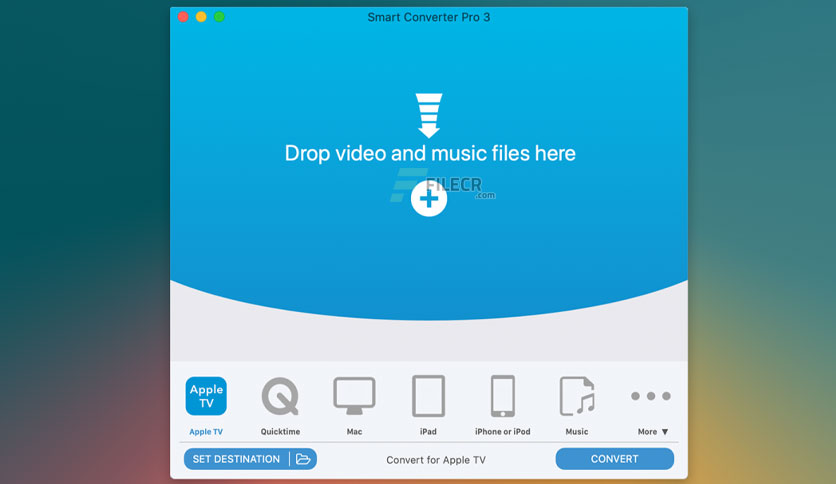The width and height of the screenshot is (836, 484).
Task: Click the SET DESTINATION button
Action: tap(250, 459)
